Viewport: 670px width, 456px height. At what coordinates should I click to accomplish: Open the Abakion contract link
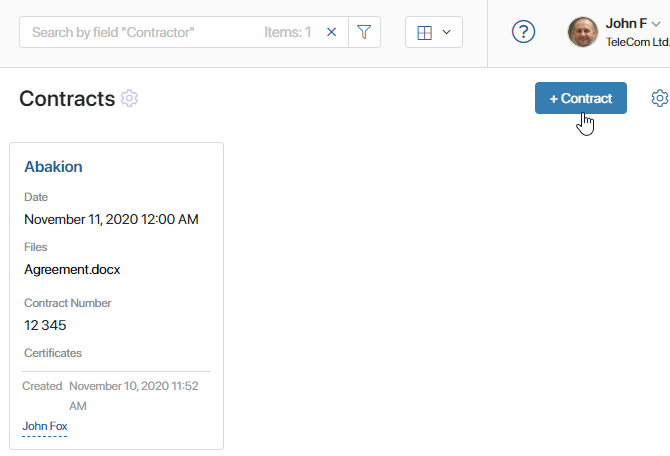click(53, 167)
